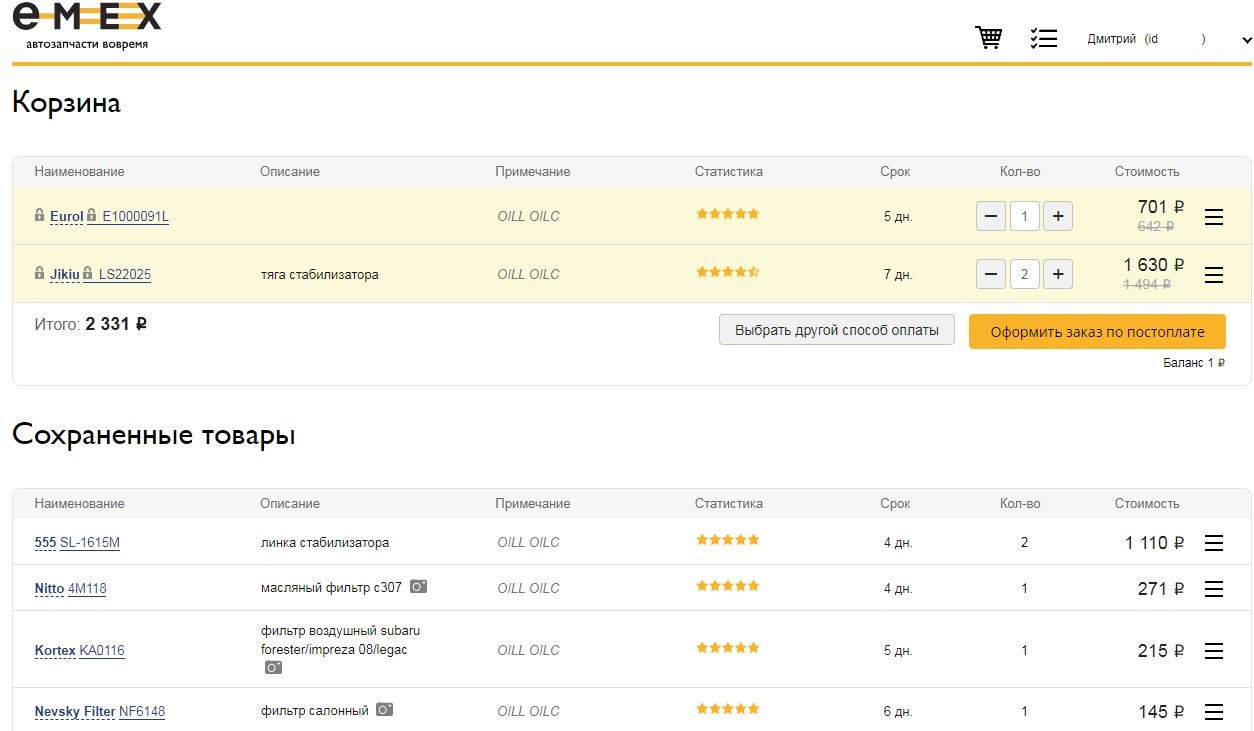Decrease quantity for Jikiu LS22025
This screenshot has width=1254, height=731.
point(991,274)
